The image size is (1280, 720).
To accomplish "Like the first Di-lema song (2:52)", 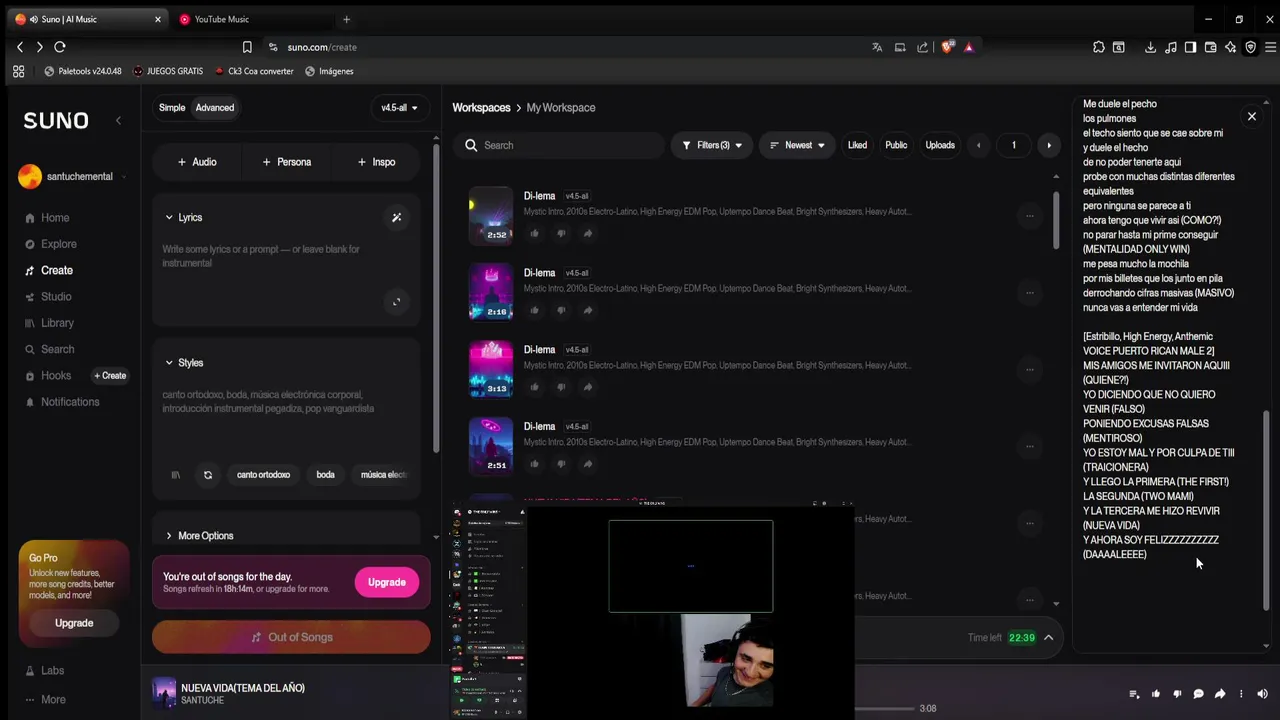I will [534, 233].
